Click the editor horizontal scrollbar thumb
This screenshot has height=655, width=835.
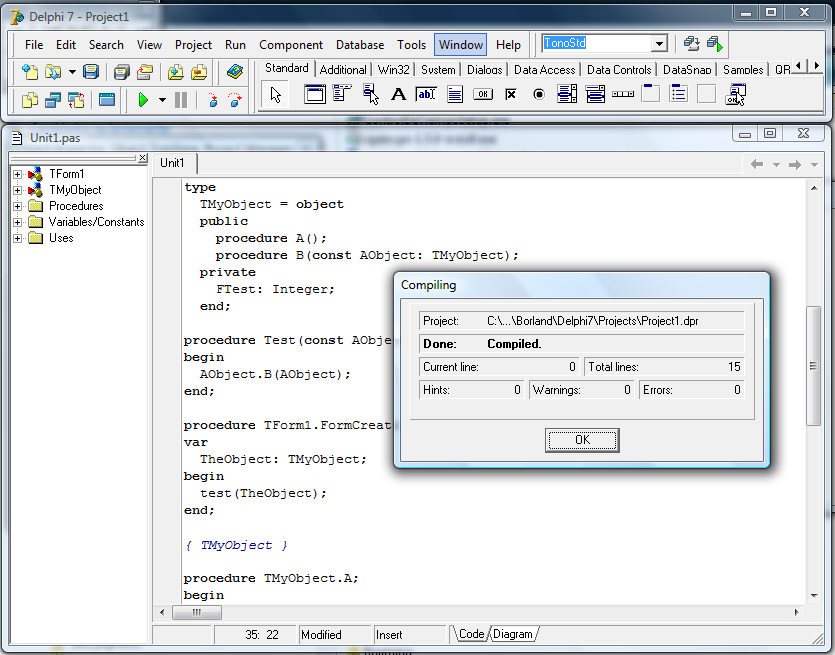pyautogui.click(x=197, y=612)
